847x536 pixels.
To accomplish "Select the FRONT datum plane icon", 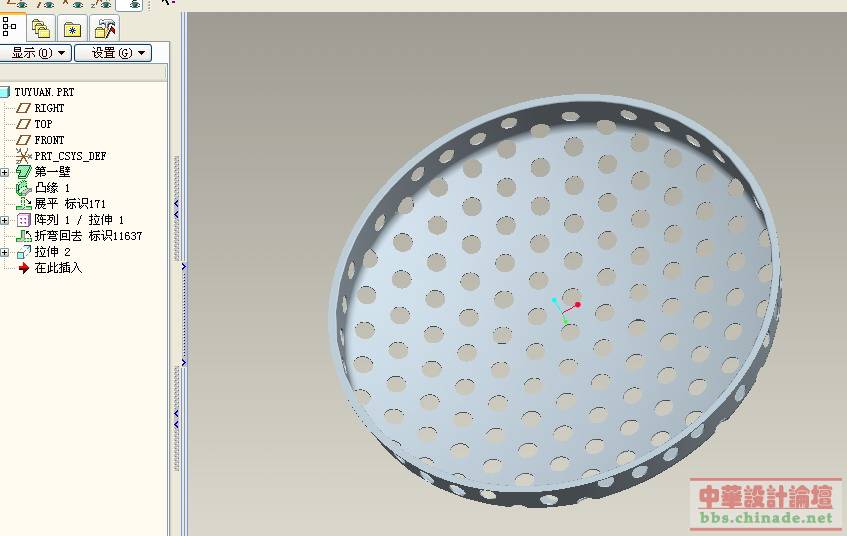I will point(23,140).
